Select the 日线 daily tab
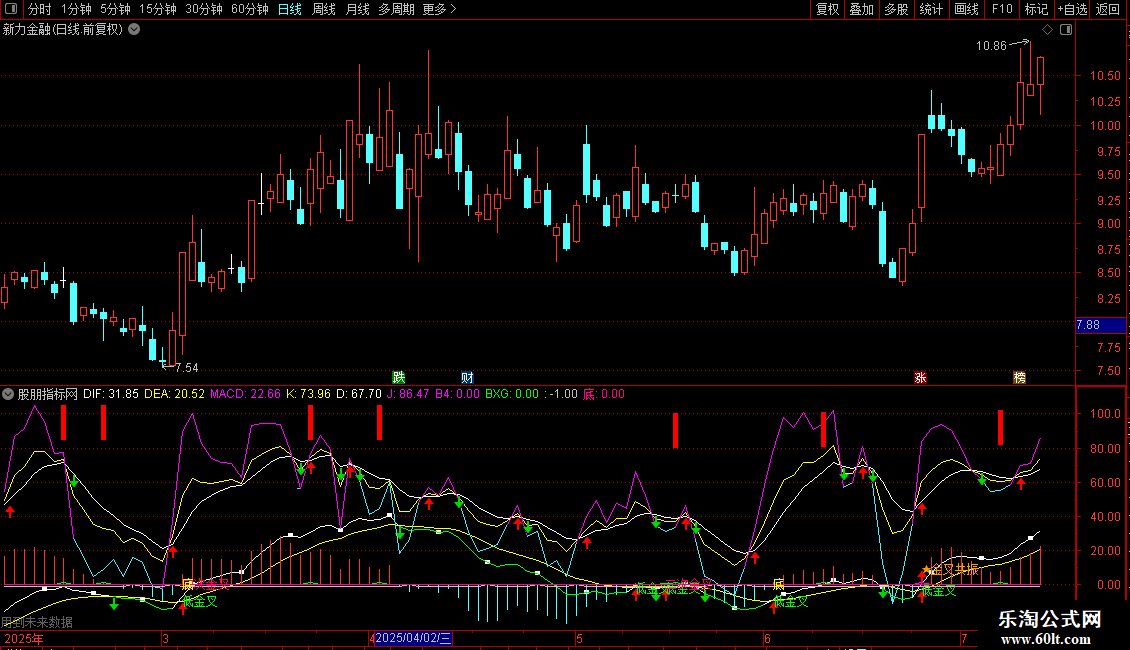Image resolution: width=1130 pixels, height=650 pixels. [290, 9]
